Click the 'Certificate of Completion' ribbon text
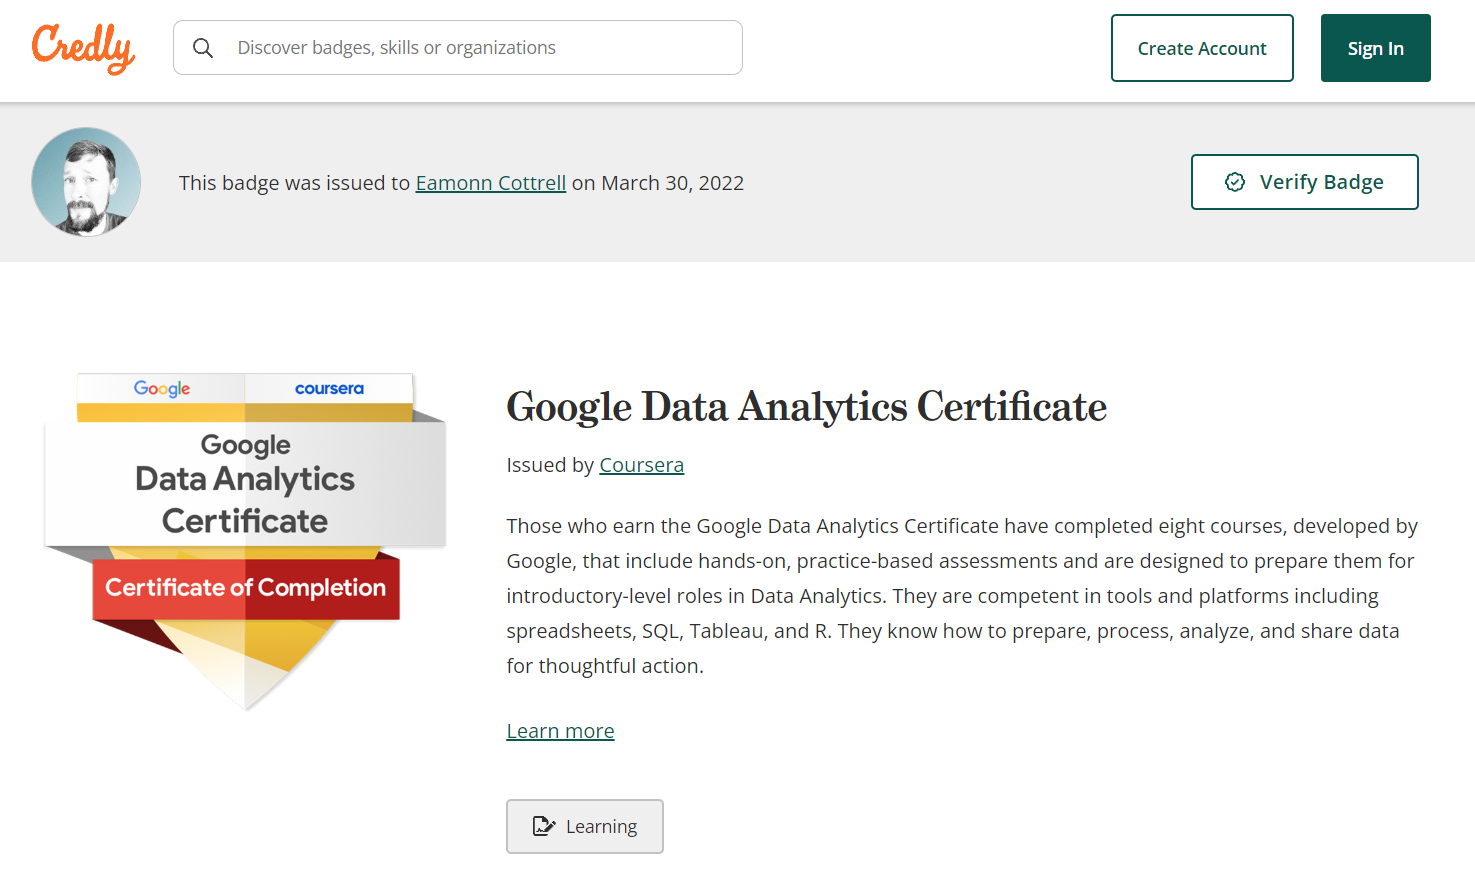Image resolution: width=1475 pixels, height=881 pixels. [245, 588]
